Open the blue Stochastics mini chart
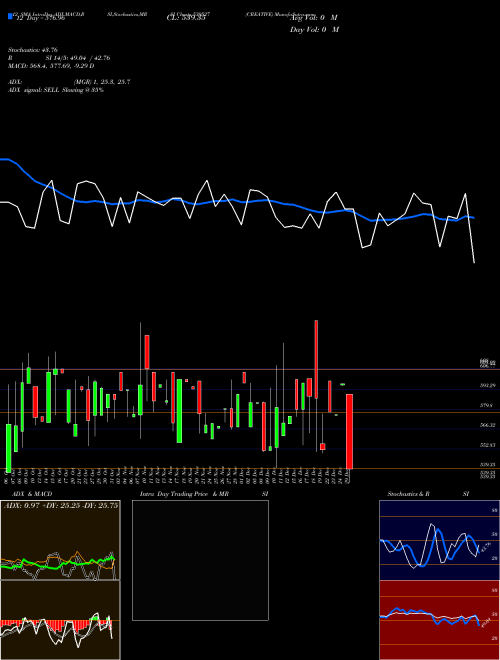Image resolution: width=500 pixels, height=660 pixels. pos(439,540)
